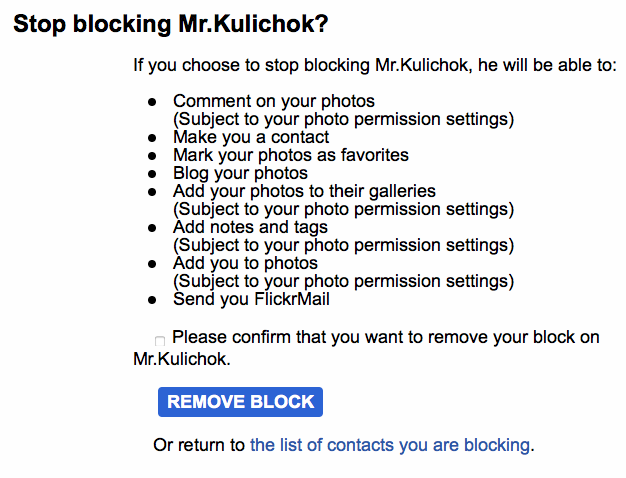The height and width of the screenshot is (478, 626).
Task: Click the 'Comment on your photos' item
Action: pos(274,101)
